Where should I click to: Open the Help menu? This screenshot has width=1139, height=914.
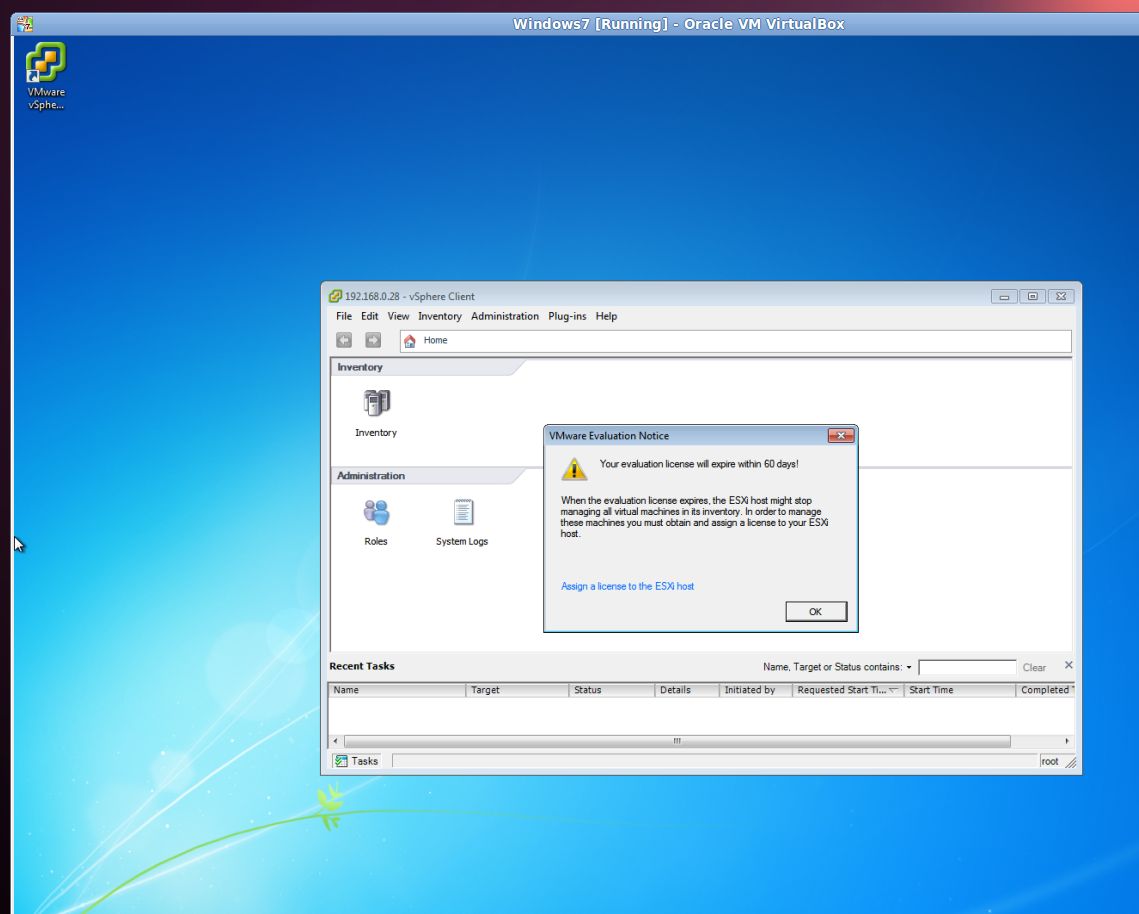(607, 316)
